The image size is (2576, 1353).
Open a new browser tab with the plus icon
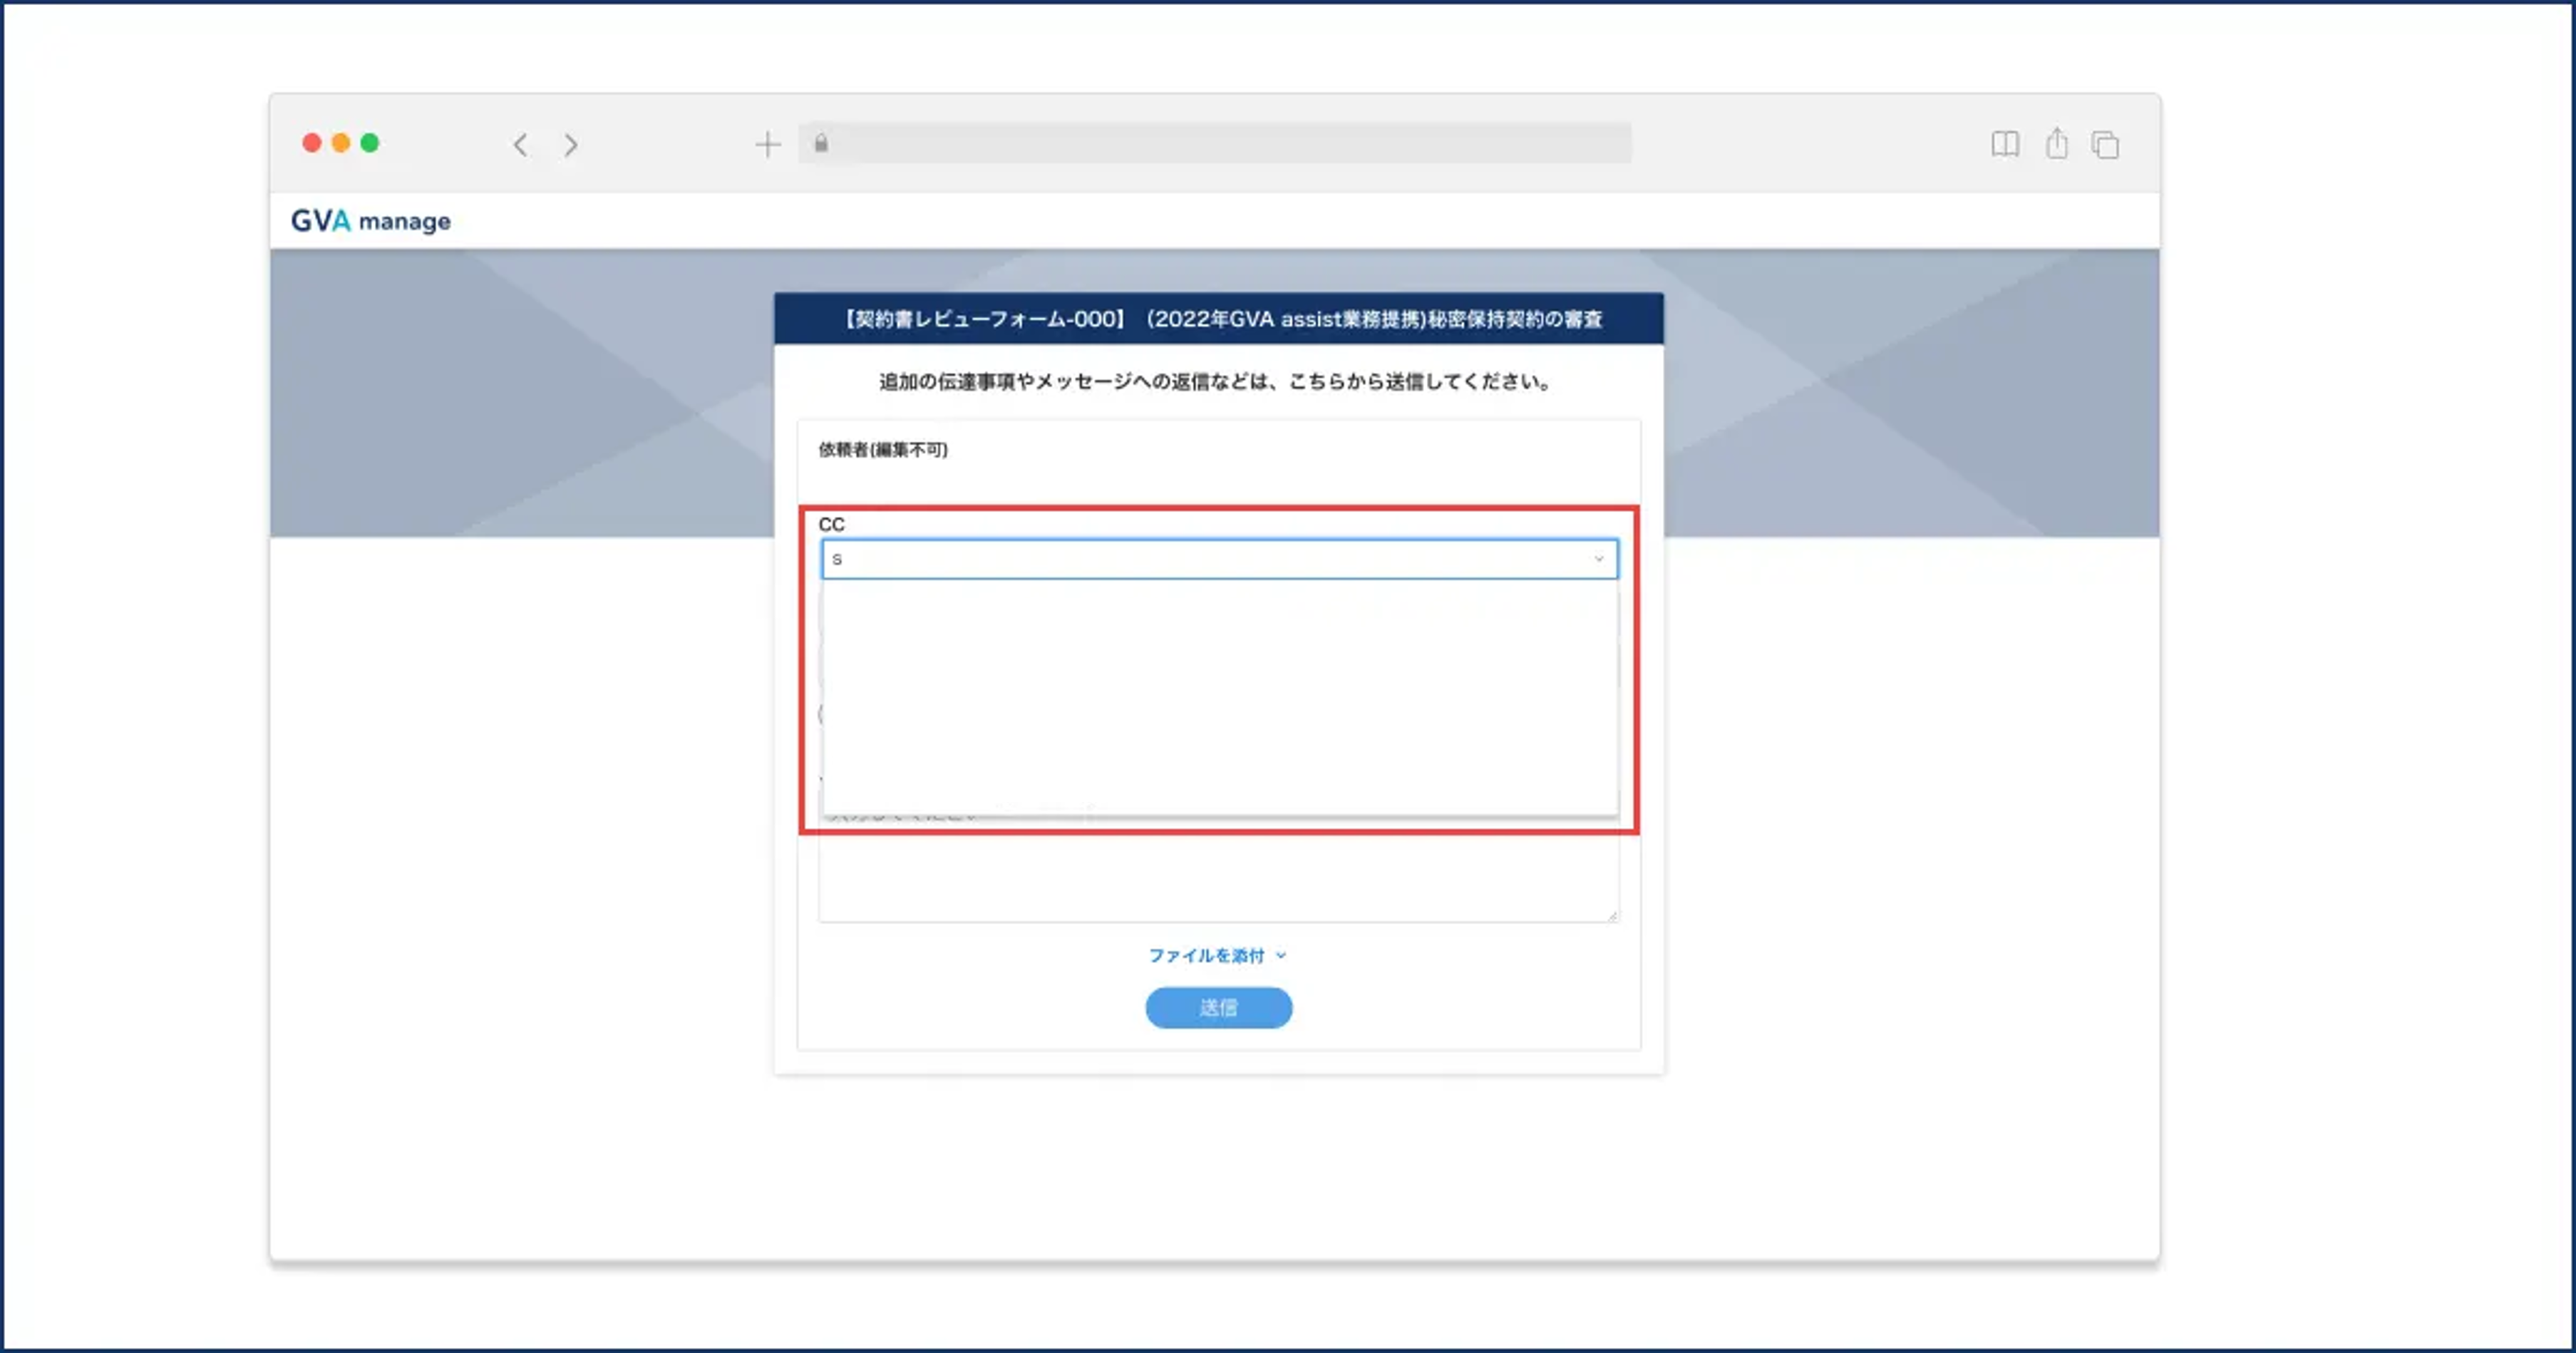[x=768, y=144]
